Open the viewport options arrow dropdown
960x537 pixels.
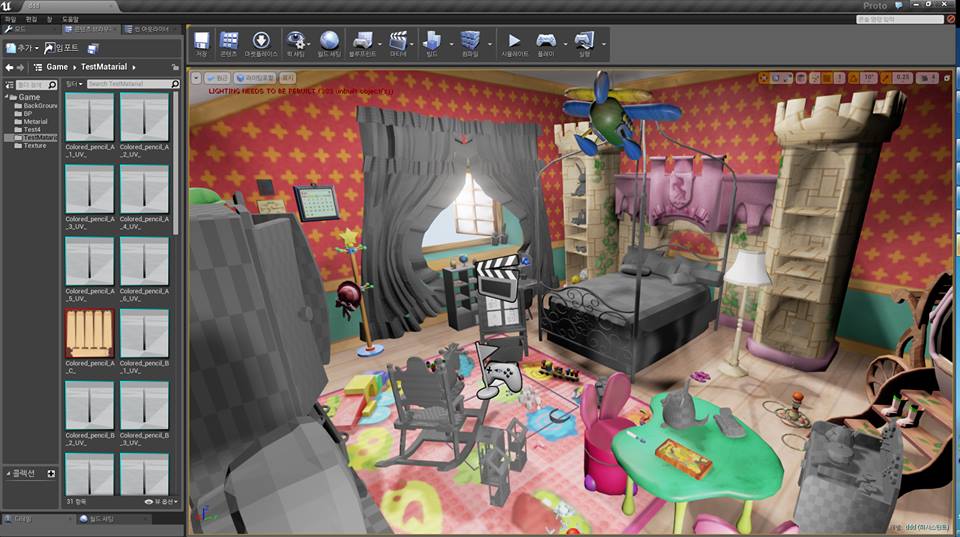pos(196,78)
